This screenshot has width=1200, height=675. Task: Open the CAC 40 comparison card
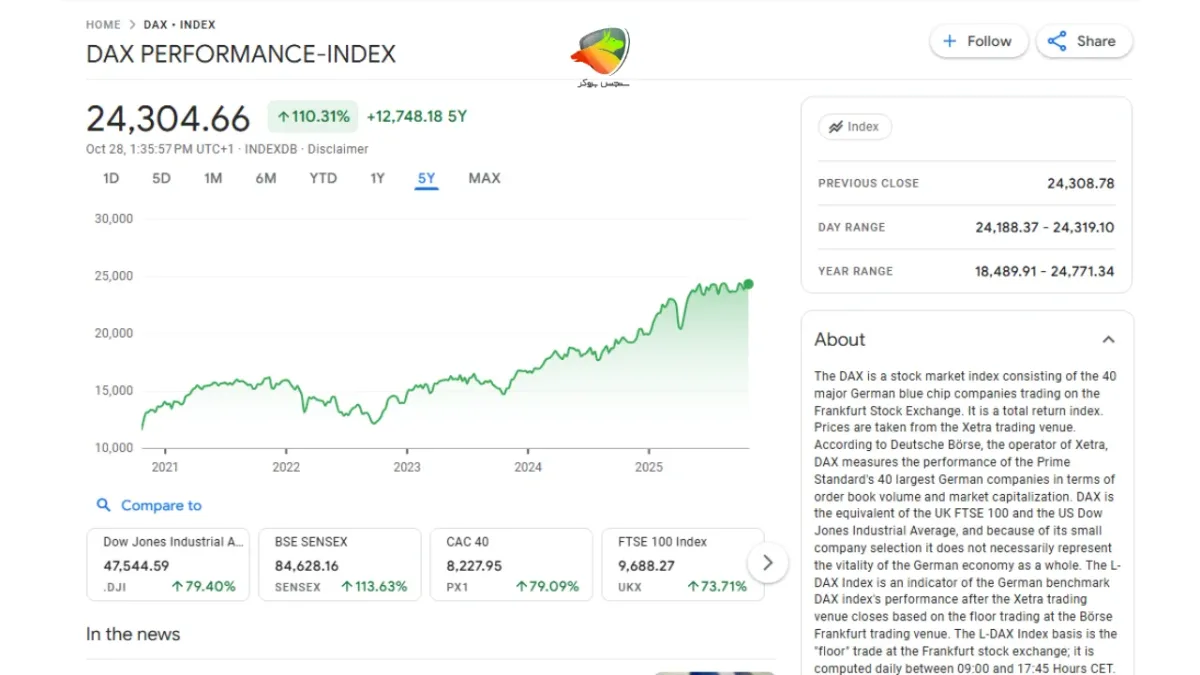tap(512, 565)
